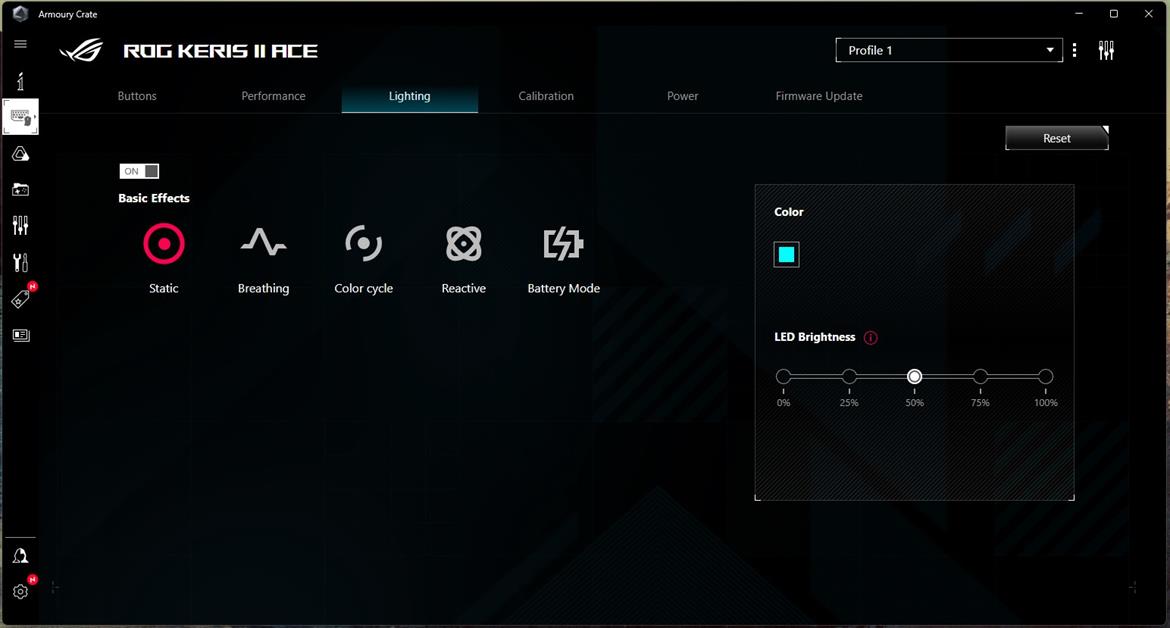Open the three-dot profile options menu
This screenshot has width=1170, height=628.
(1074, 50)
